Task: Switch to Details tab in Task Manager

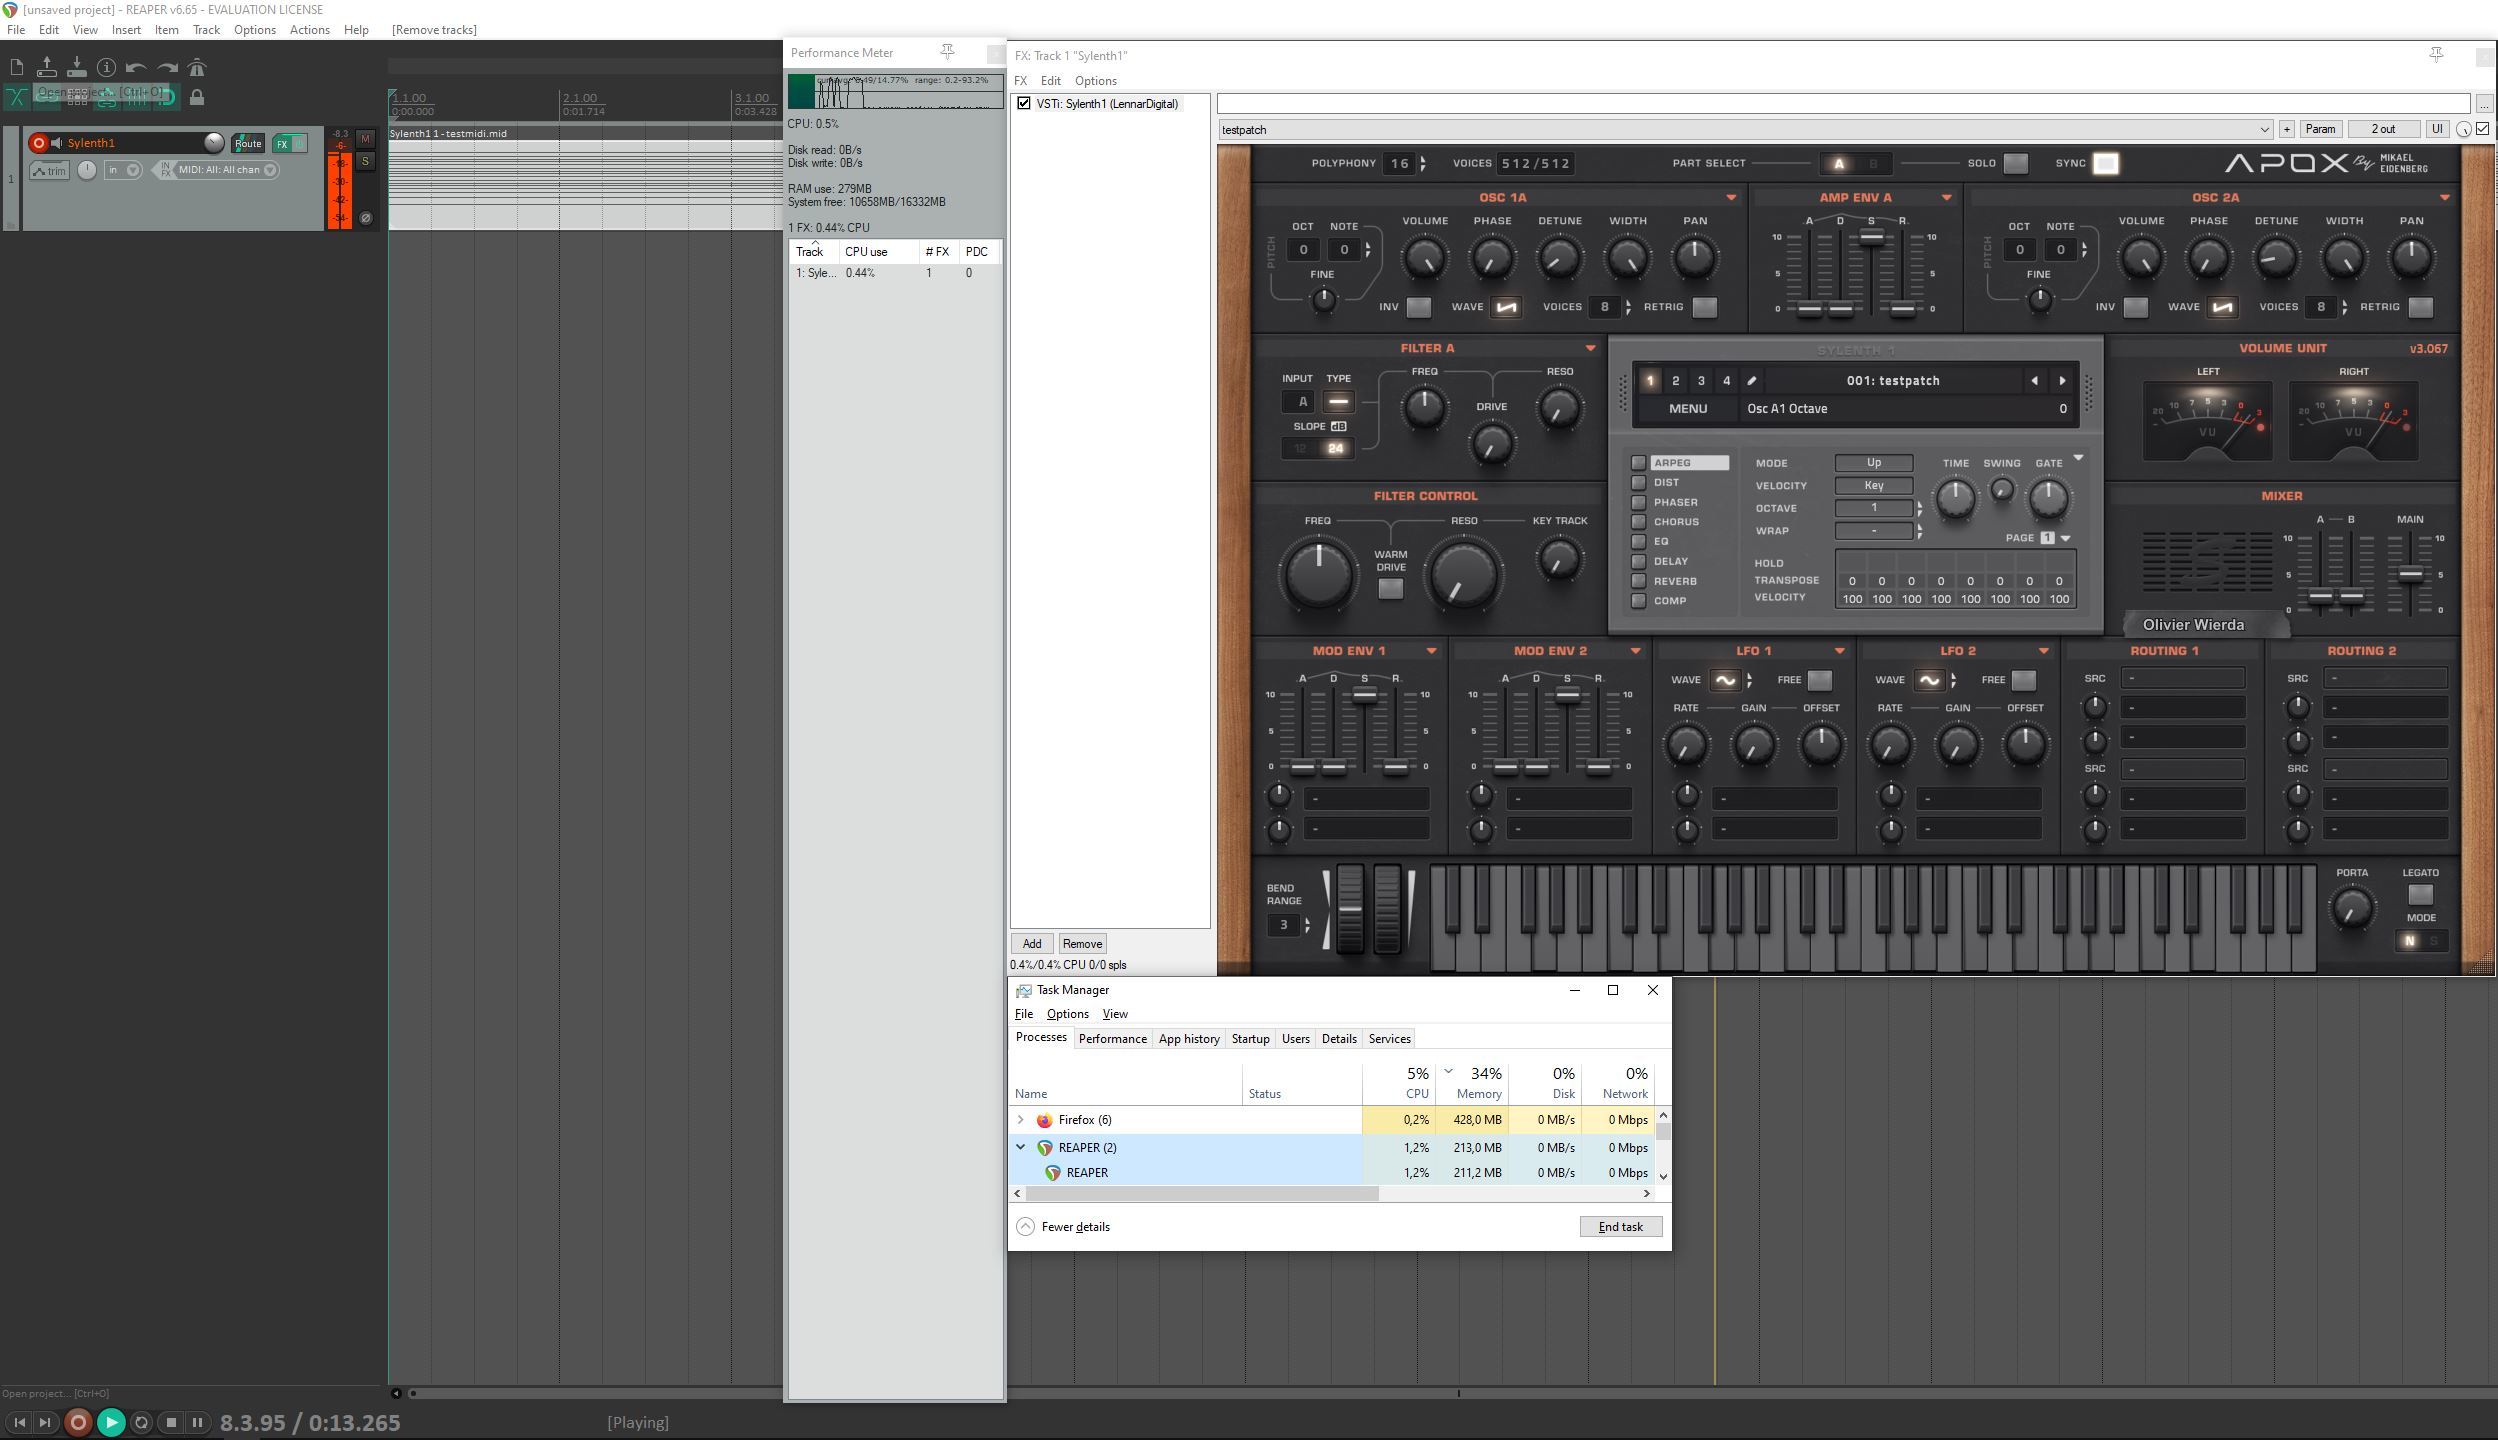Action: click(1339, 1039)
